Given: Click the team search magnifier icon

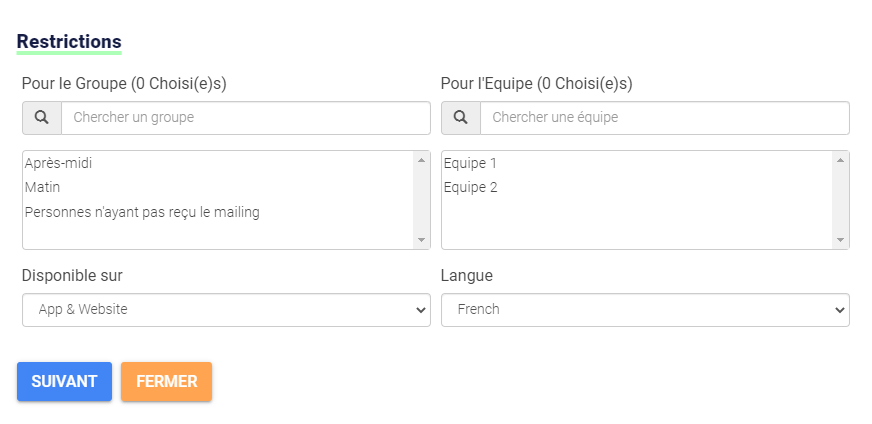Looking at the screenshot, I should pyautogui.click(x=460, y=117).
